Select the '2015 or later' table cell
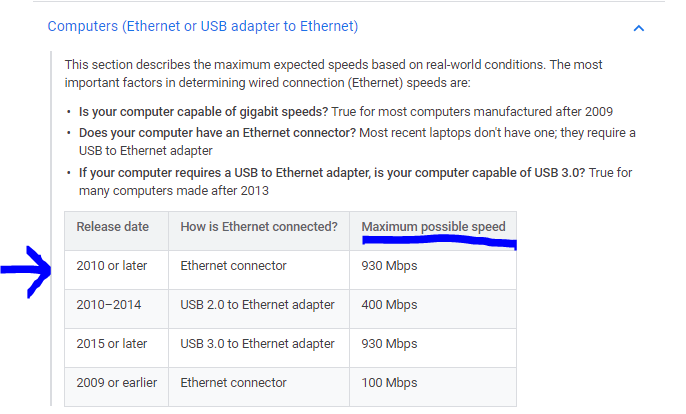This screenshot has width=686, height=414. (112, 344)
